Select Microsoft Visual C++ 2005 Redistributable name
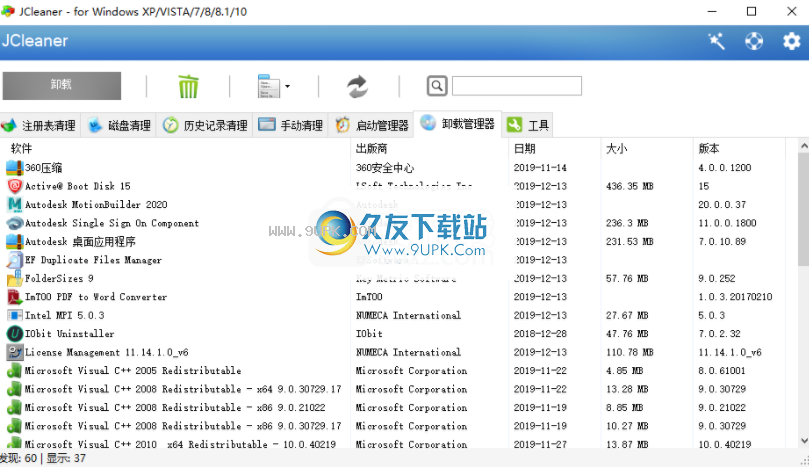This screenshot has height=467, width=809. click(133, 371)
